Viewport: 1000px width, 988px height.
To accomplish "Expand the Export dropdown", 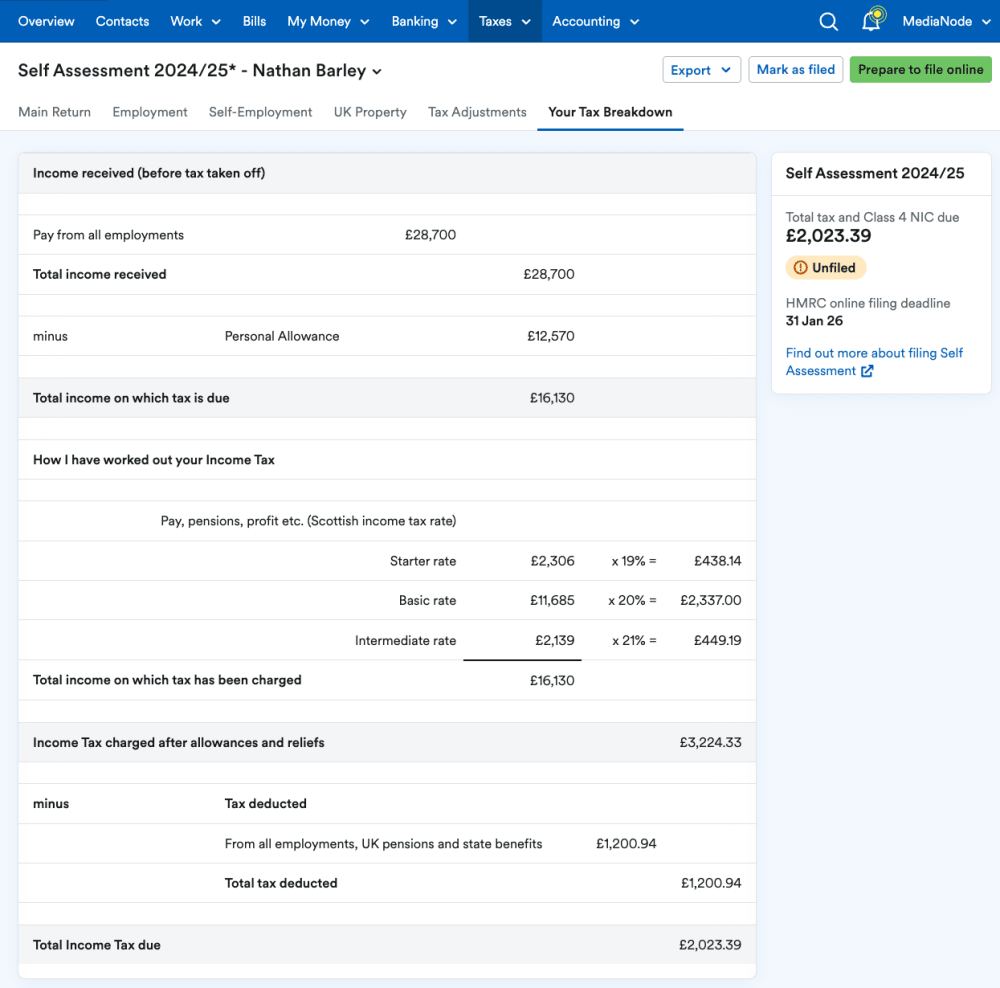I will coord(701,69).
